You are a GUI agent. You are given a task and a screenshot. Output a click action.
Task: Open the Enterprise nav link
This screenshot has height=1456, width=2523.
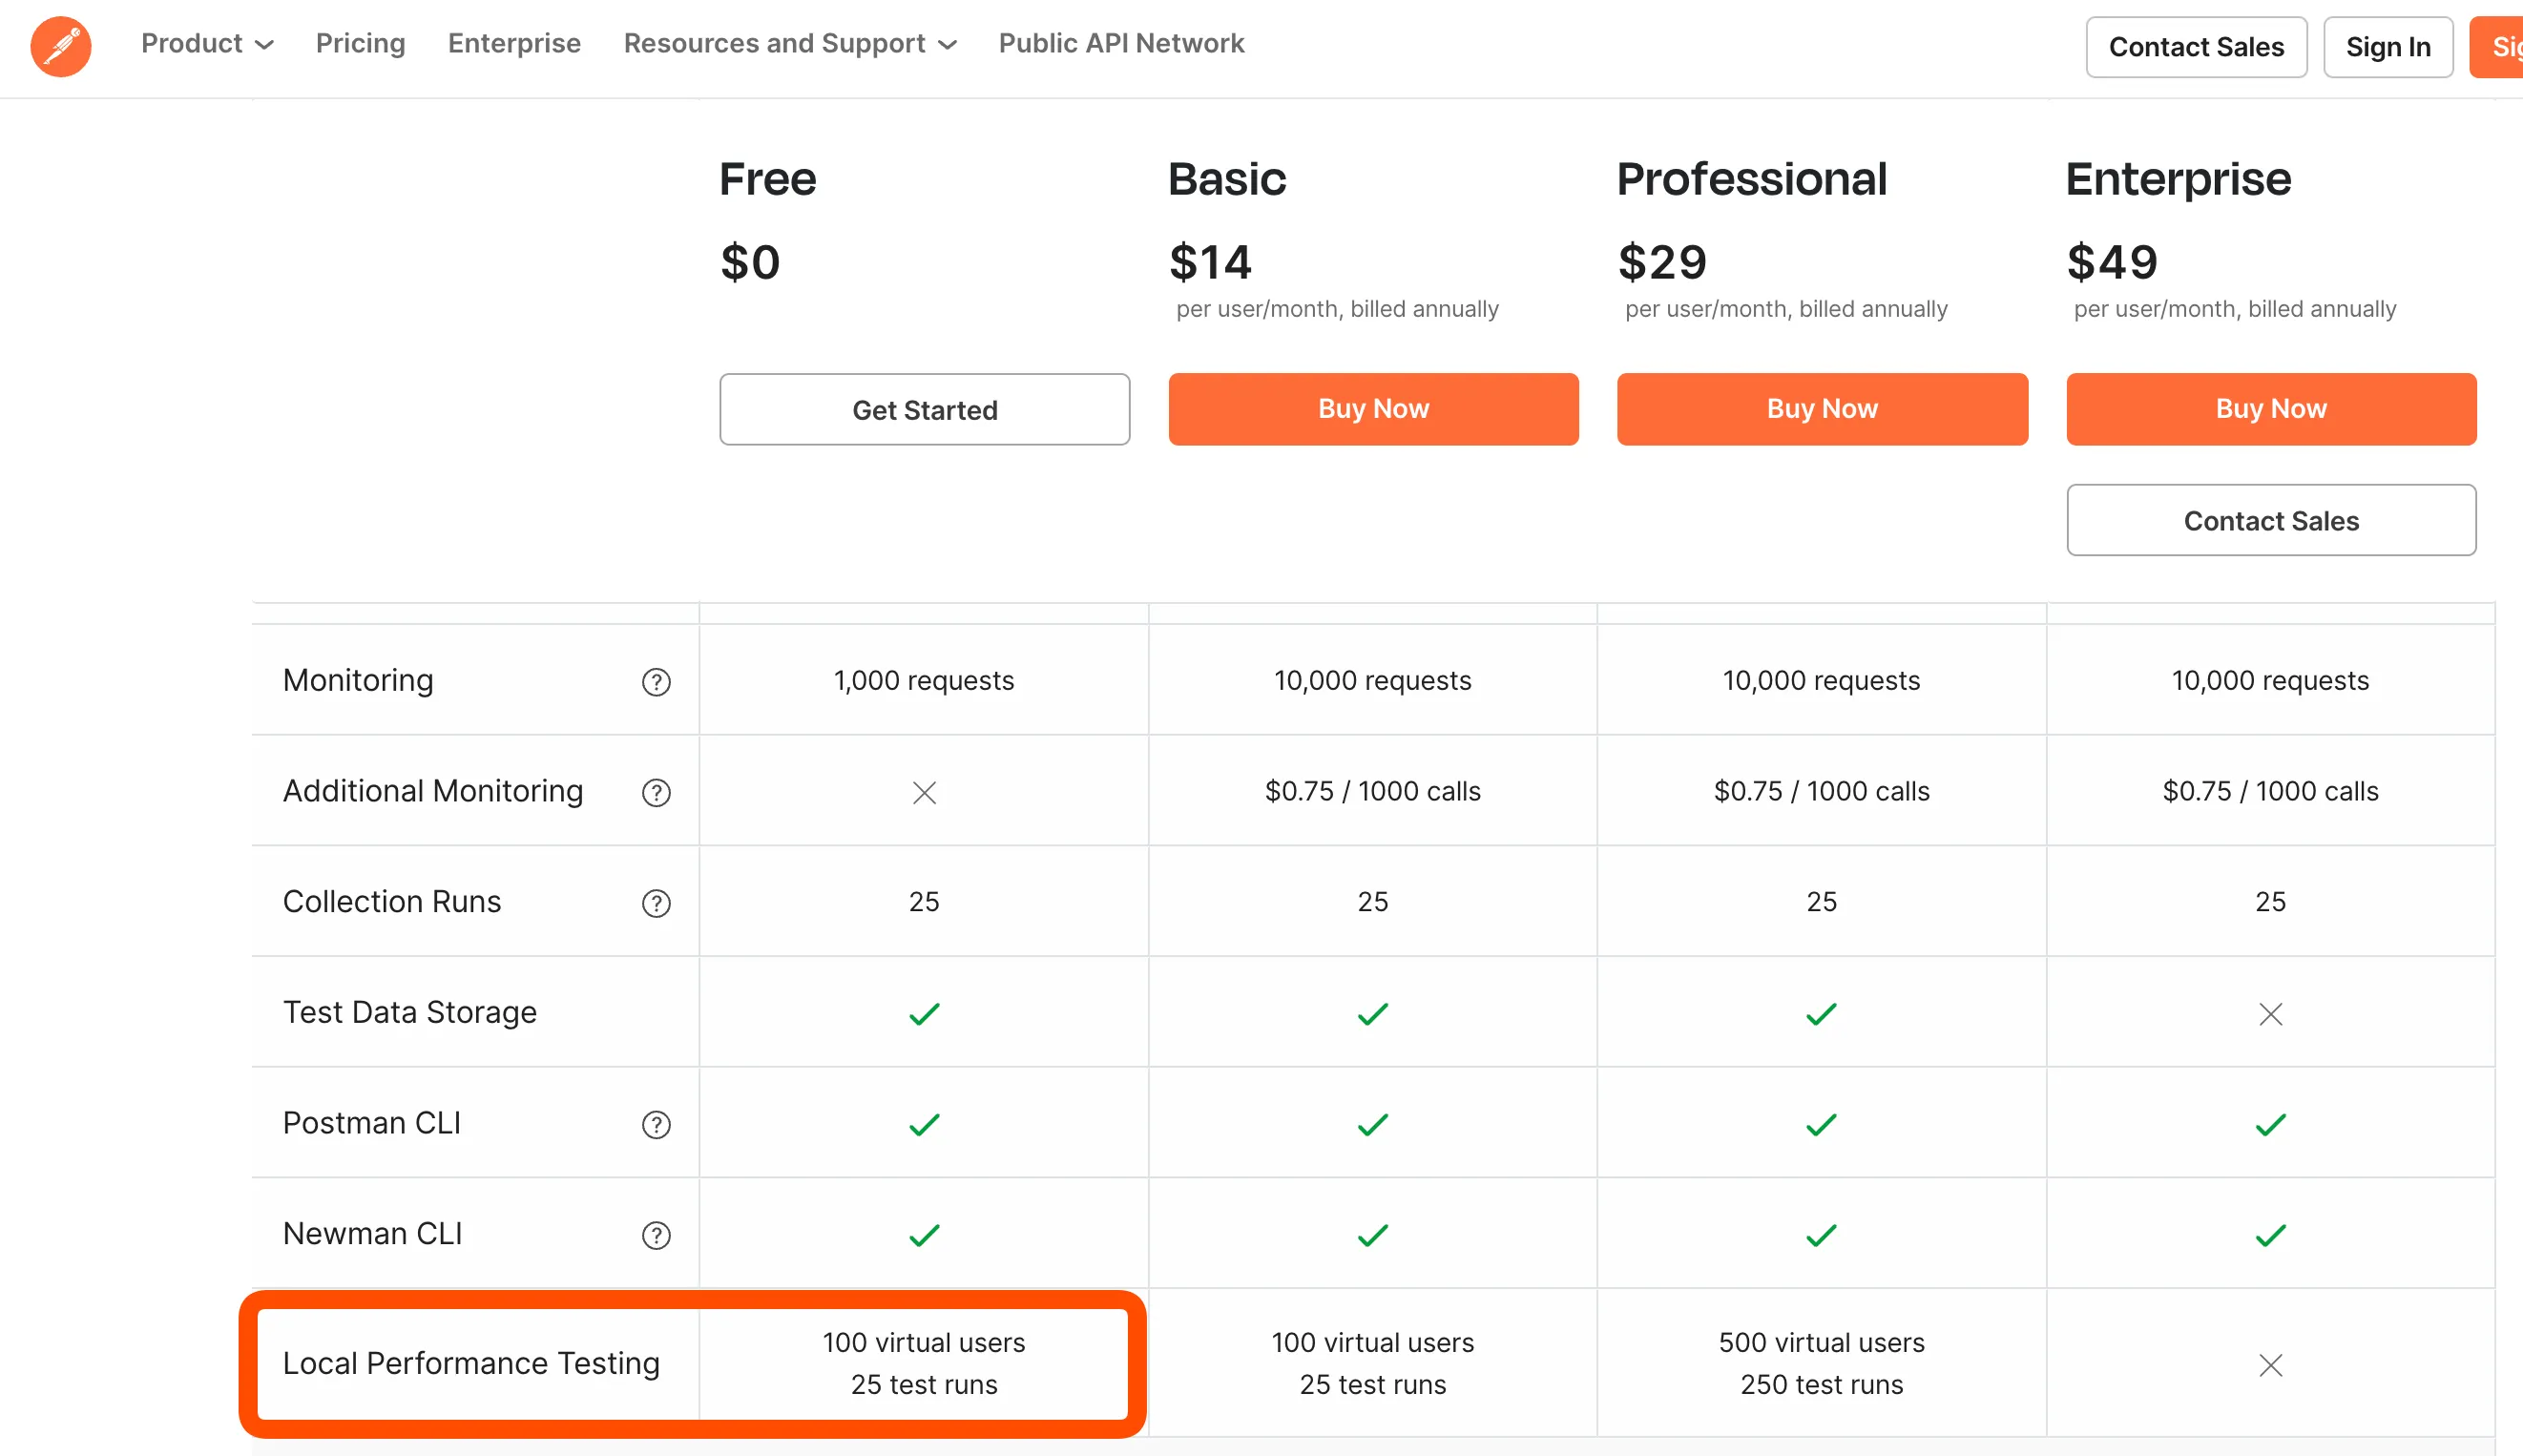tap(514, 44)
